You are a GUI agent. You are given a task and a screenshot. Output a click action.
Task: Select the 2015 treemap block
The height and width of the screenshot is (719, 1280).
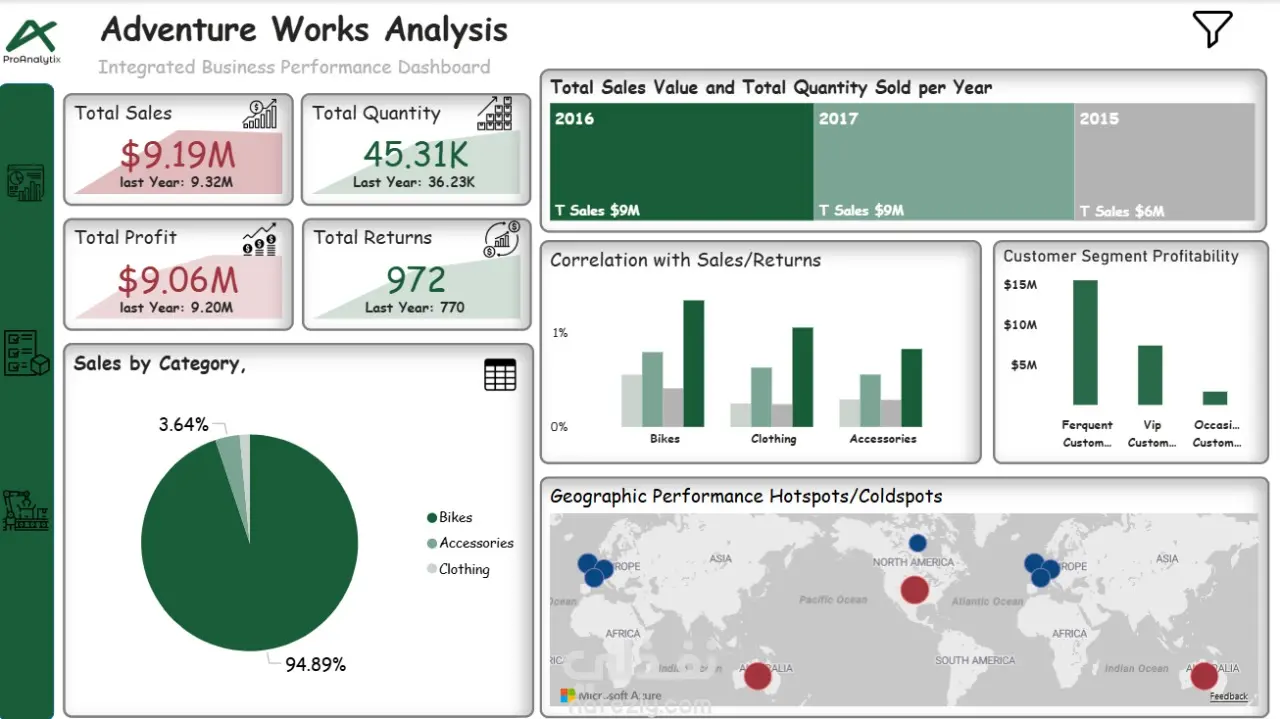click(x=1165, y=162)
